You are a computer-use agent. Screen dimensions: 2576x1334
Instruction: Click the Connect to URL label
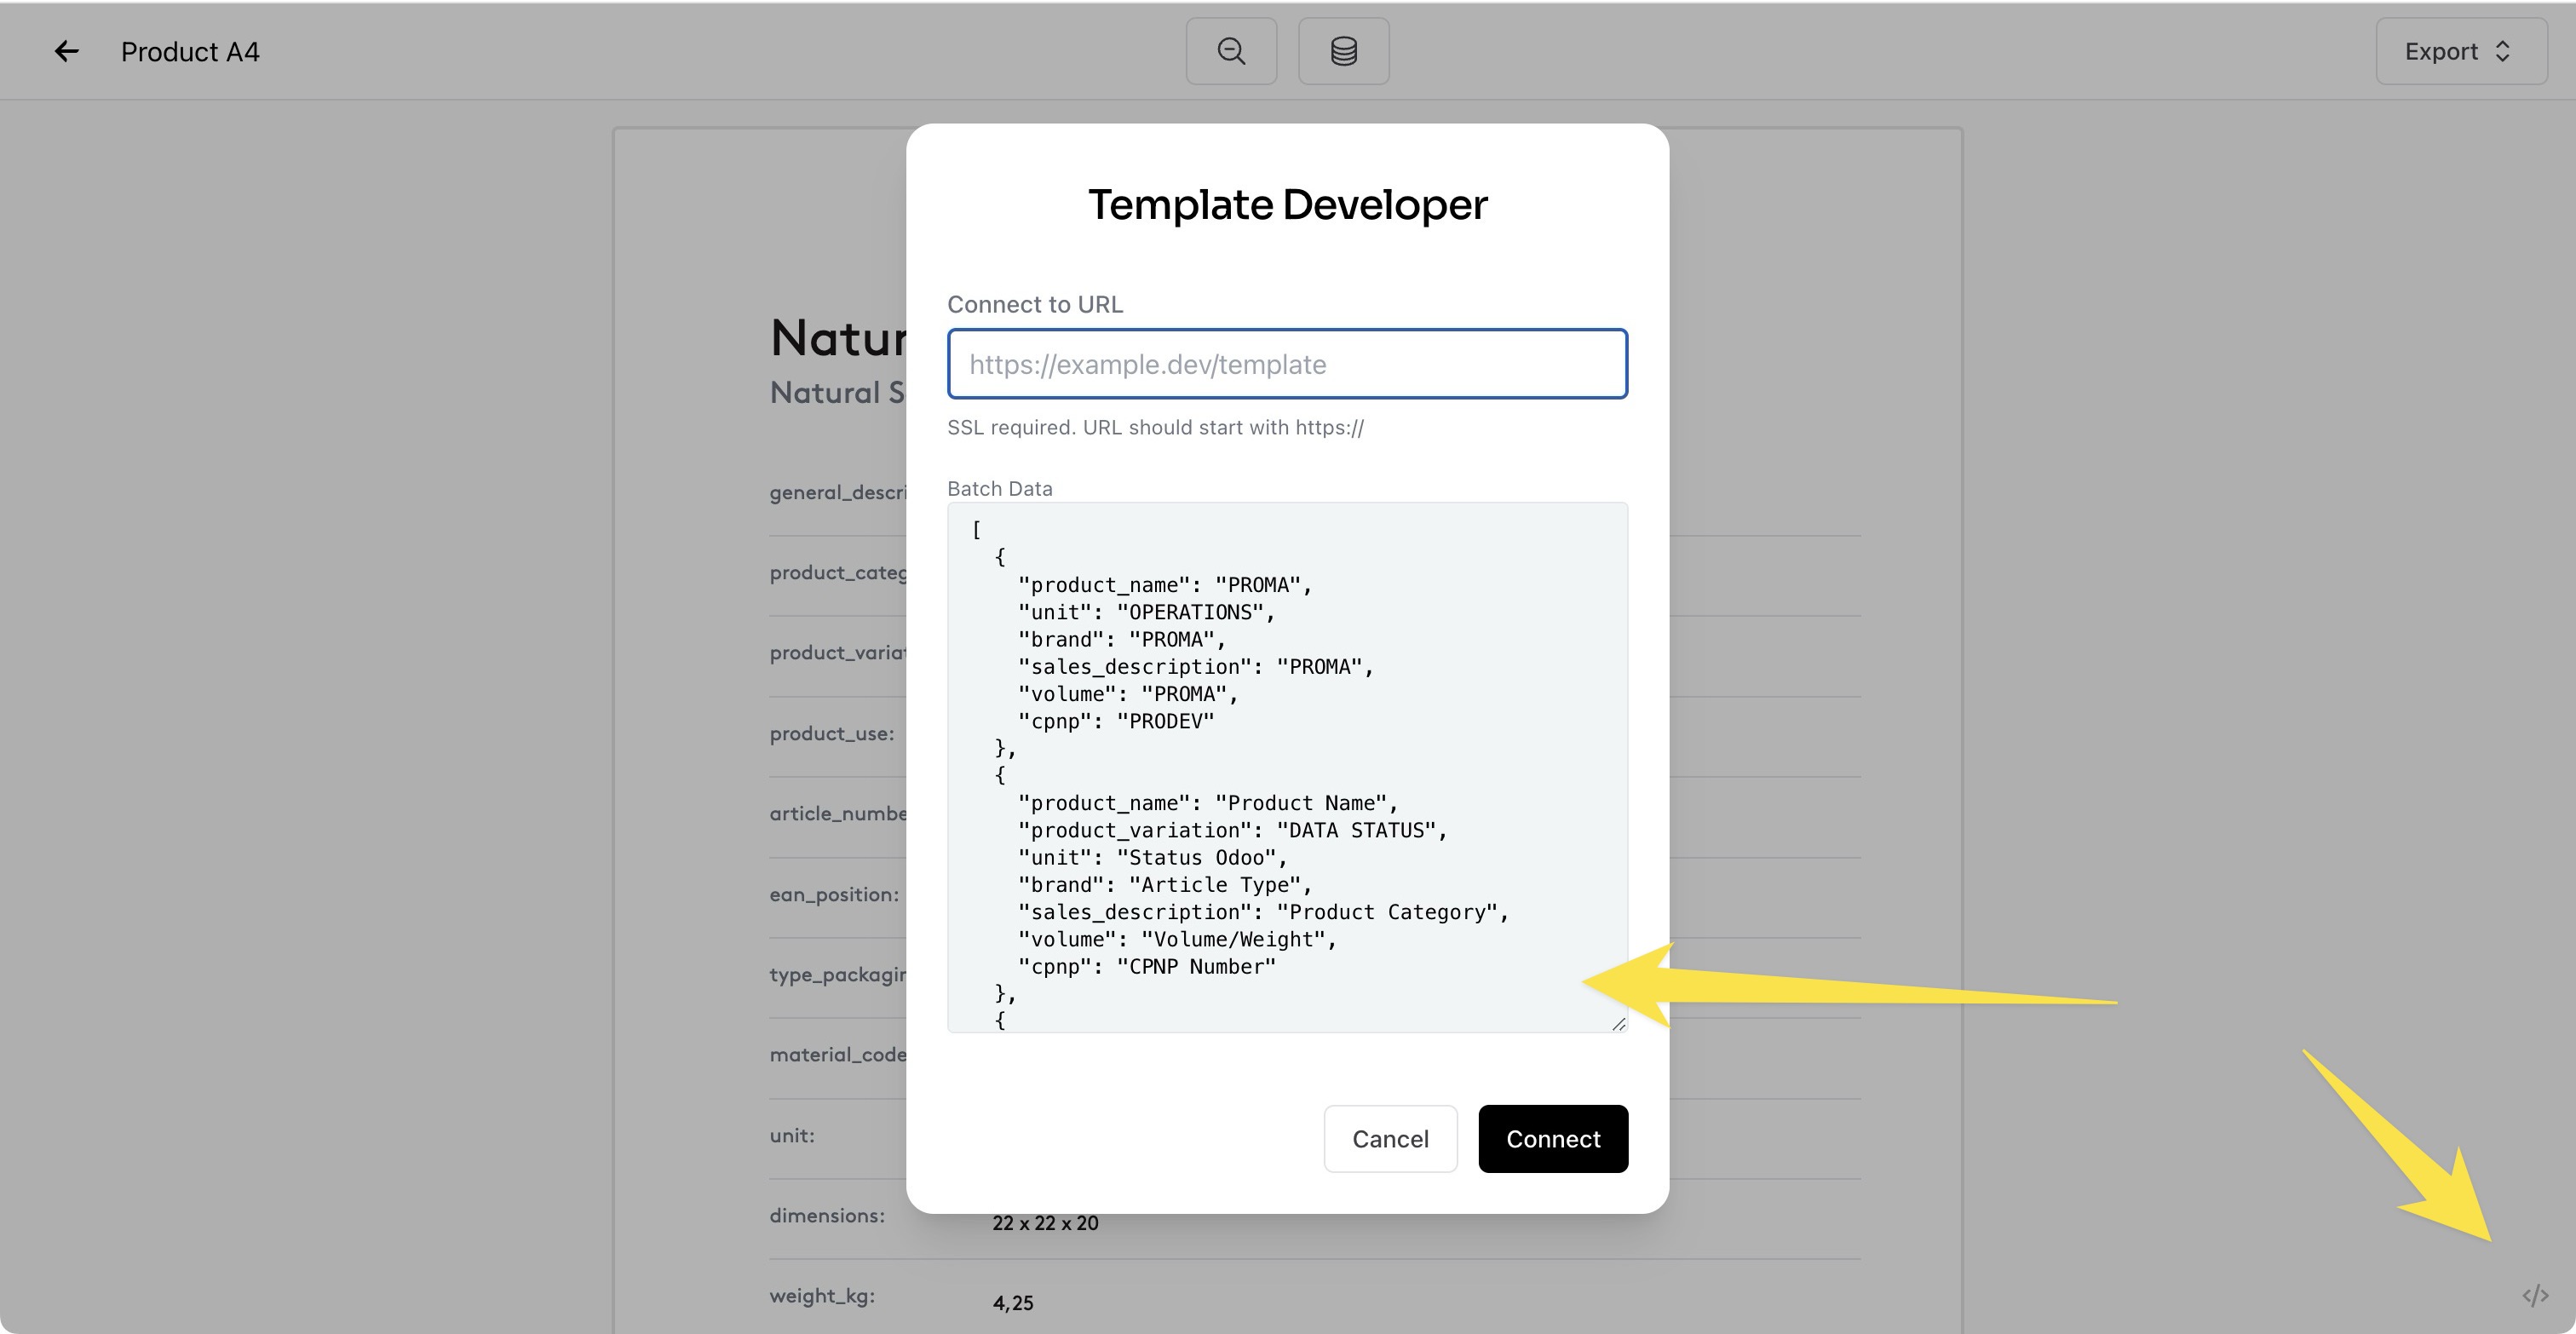tap(1035, 304)
